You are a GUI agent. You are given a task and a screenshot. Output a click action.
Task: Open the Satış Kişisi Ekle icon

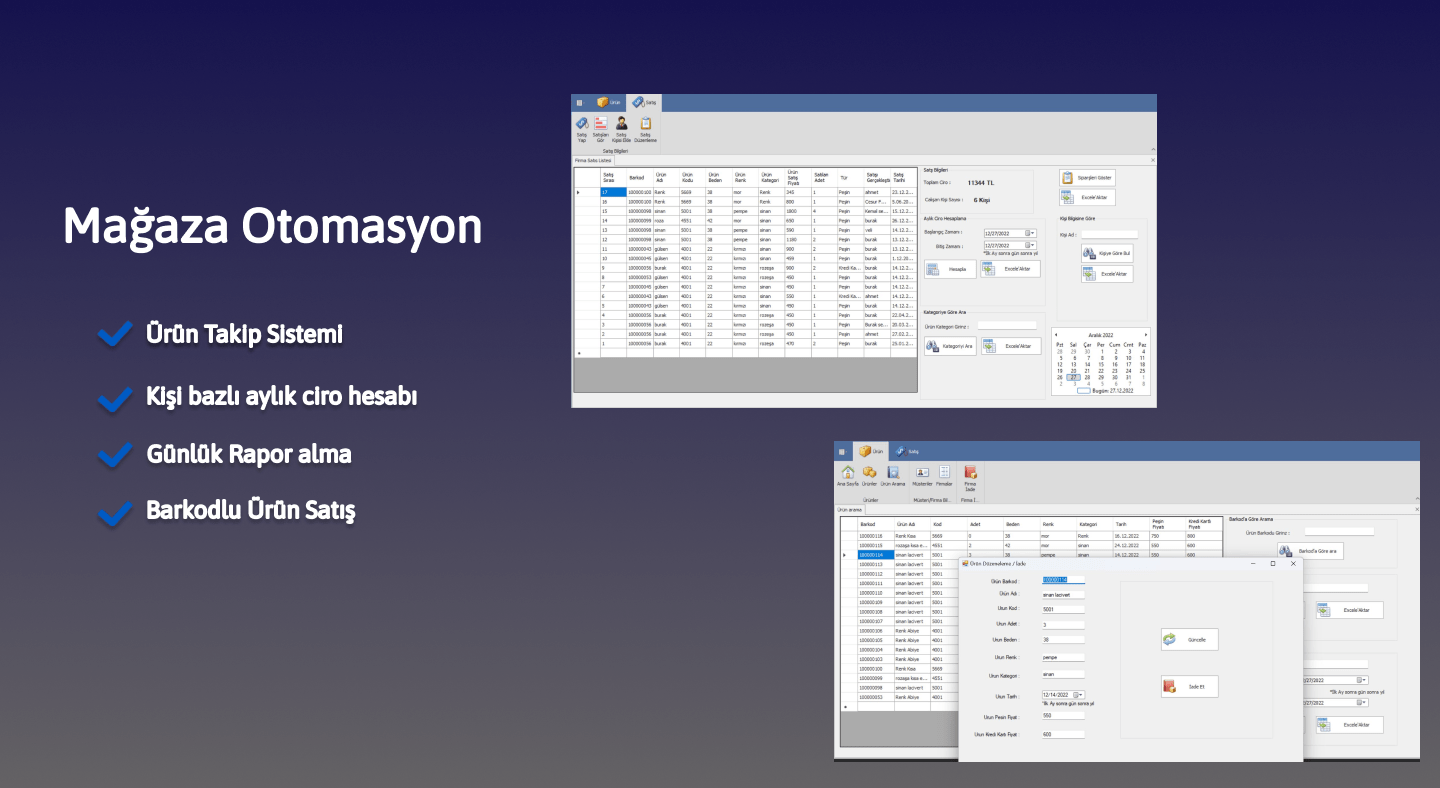(621, 130)
